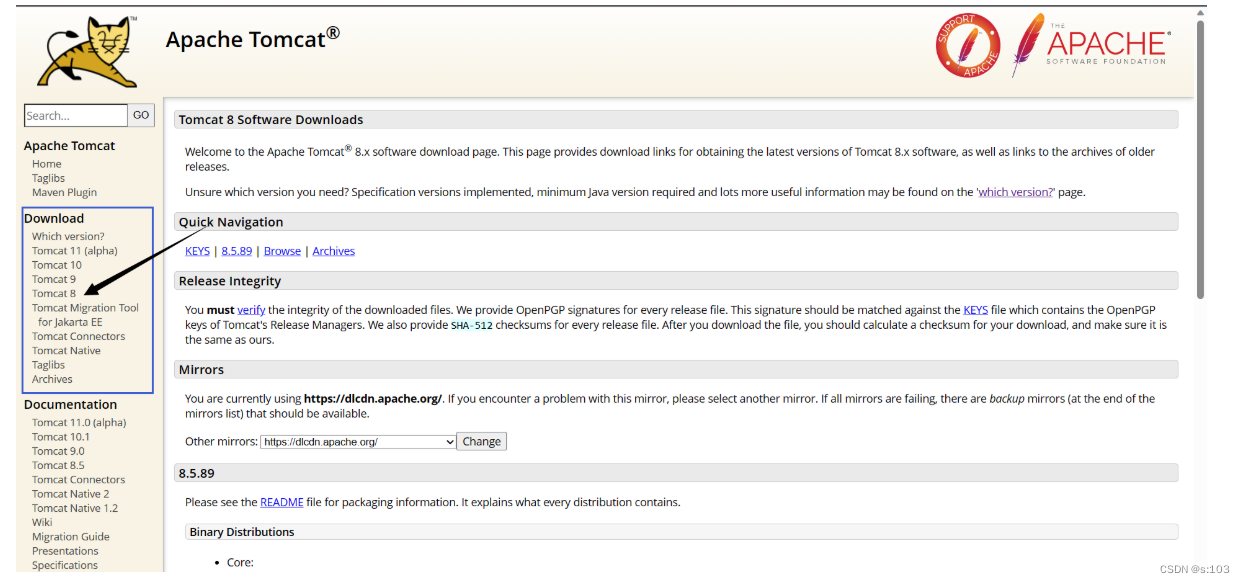
Task: Open the README file link
Action: pos(281,502)
